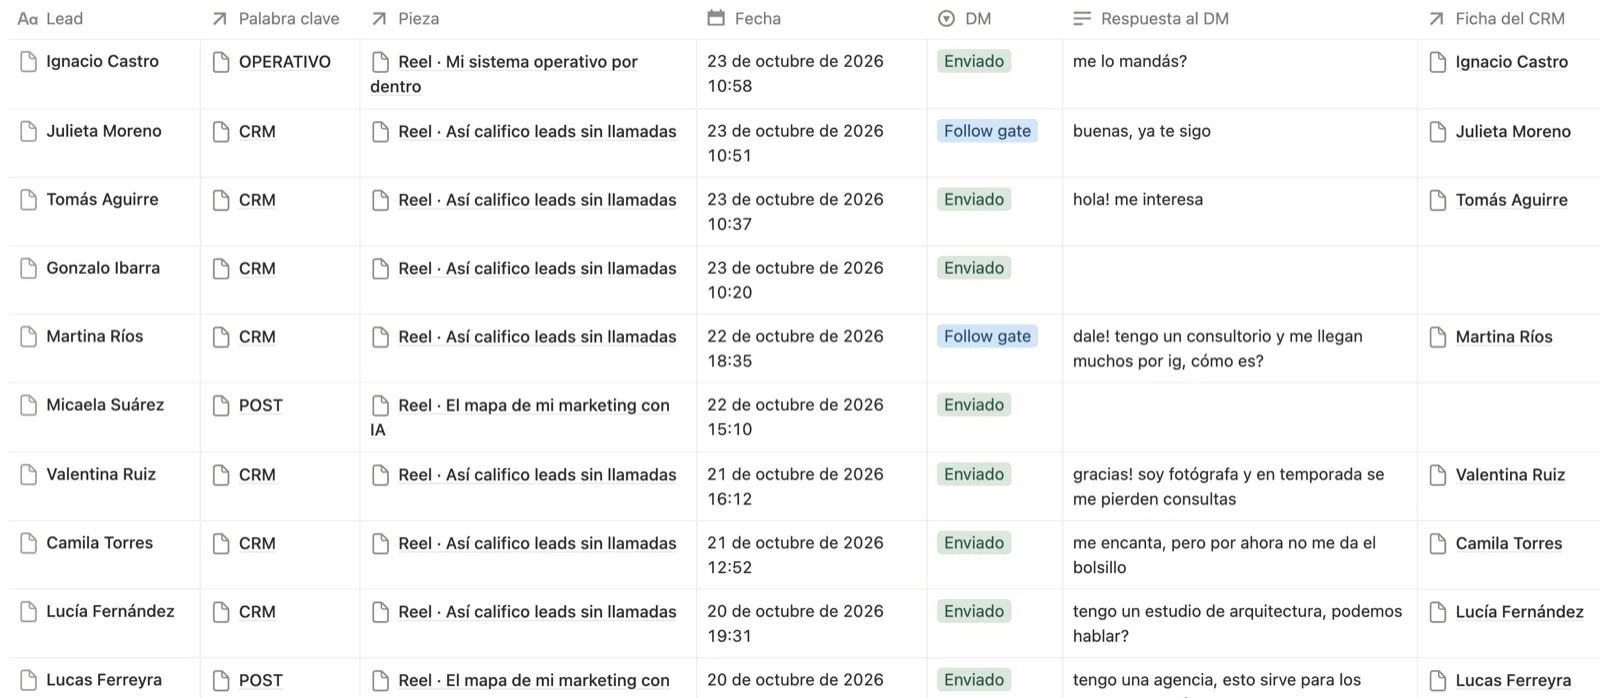
Task: Click the Follow gate tag in Julieta Moreno row
Action: click(x=987, y=131)
